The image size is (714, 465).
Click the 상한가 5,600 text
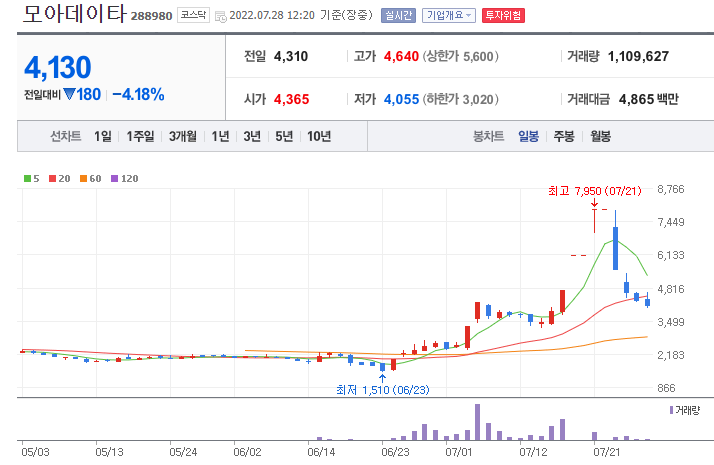click(x=460, y=56)
